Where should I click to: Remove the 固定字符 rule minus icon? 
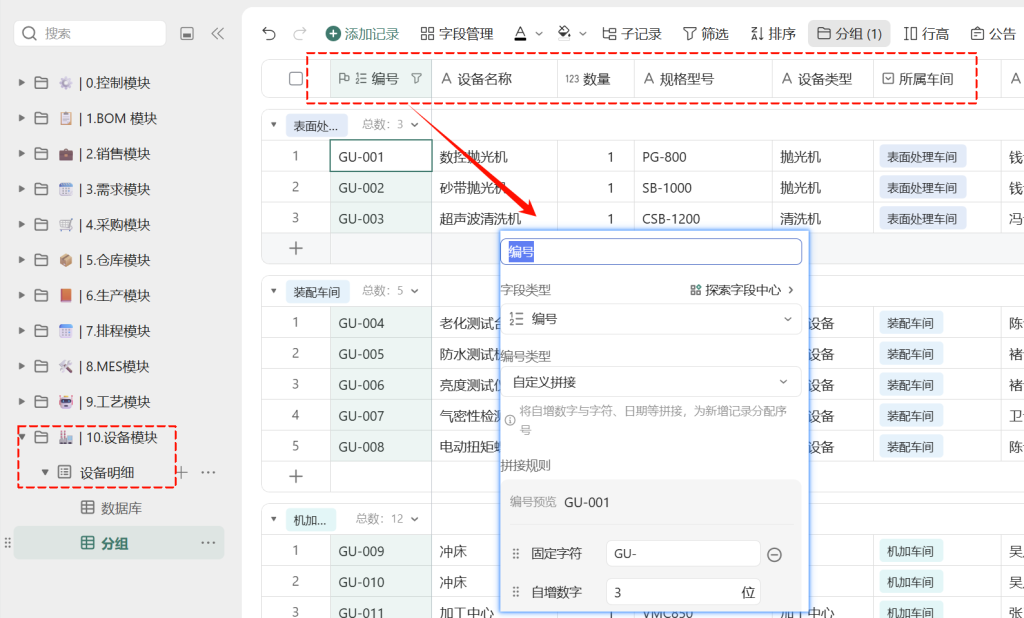click(775, 555)
